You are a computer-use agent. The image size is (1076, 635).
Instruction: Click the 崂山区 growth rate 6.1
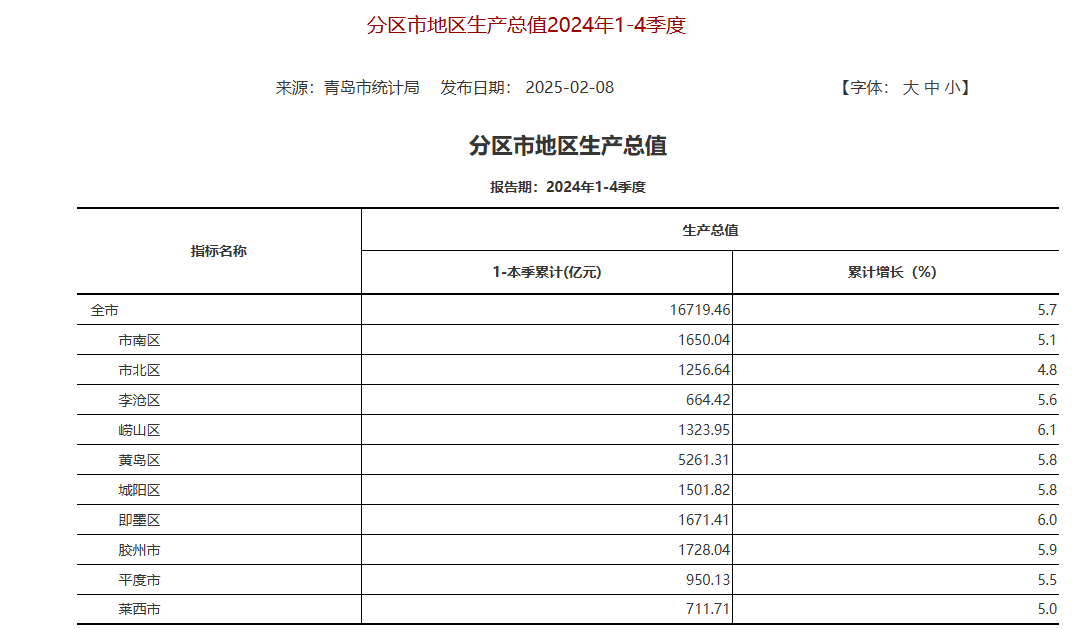(x=1047, y=430)
